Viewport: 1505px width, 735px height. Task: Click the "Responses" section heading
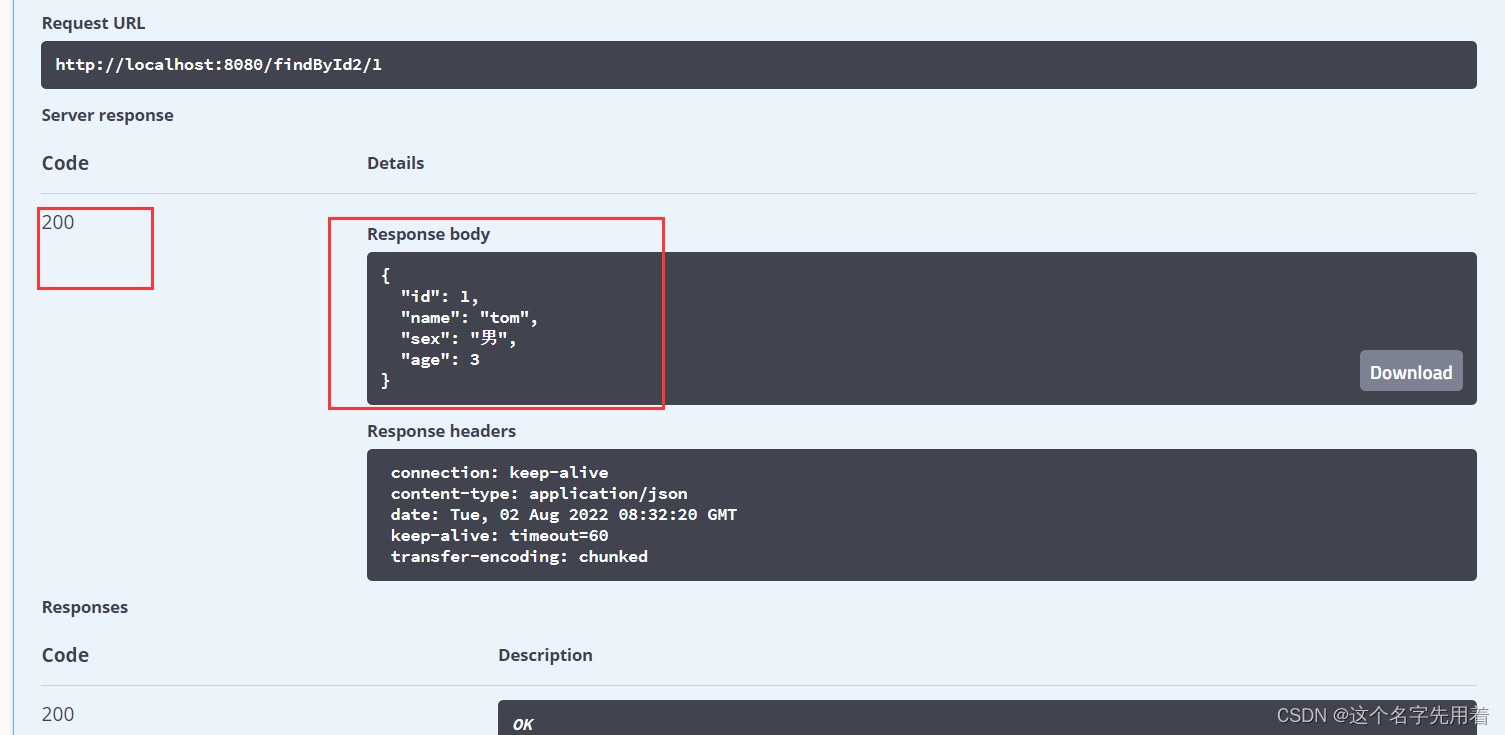pos(85,607)
